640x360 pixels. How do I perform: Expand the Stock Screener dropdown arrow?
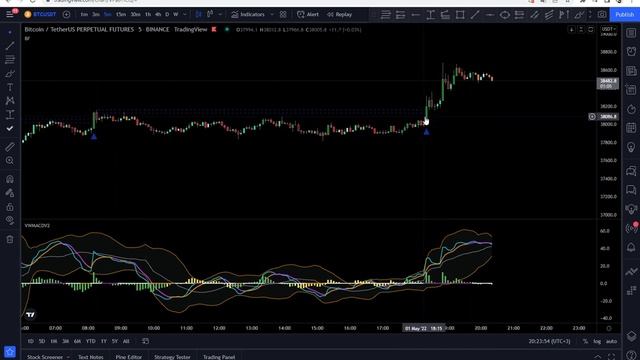[x=68, y=357]
